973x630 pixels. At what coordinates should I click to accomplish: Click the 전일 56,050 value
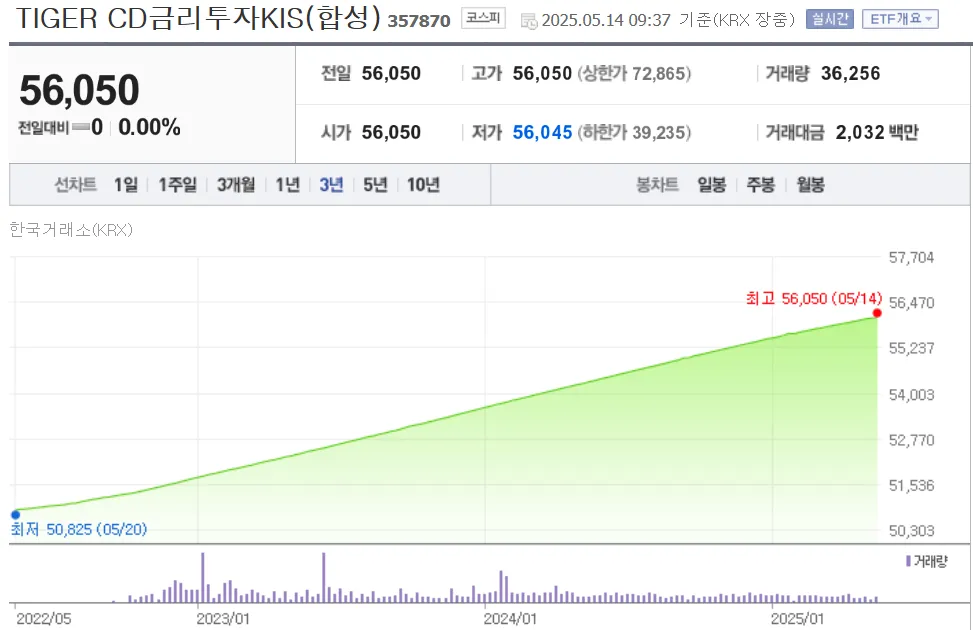pyautogui.click(x=391, y=73)
